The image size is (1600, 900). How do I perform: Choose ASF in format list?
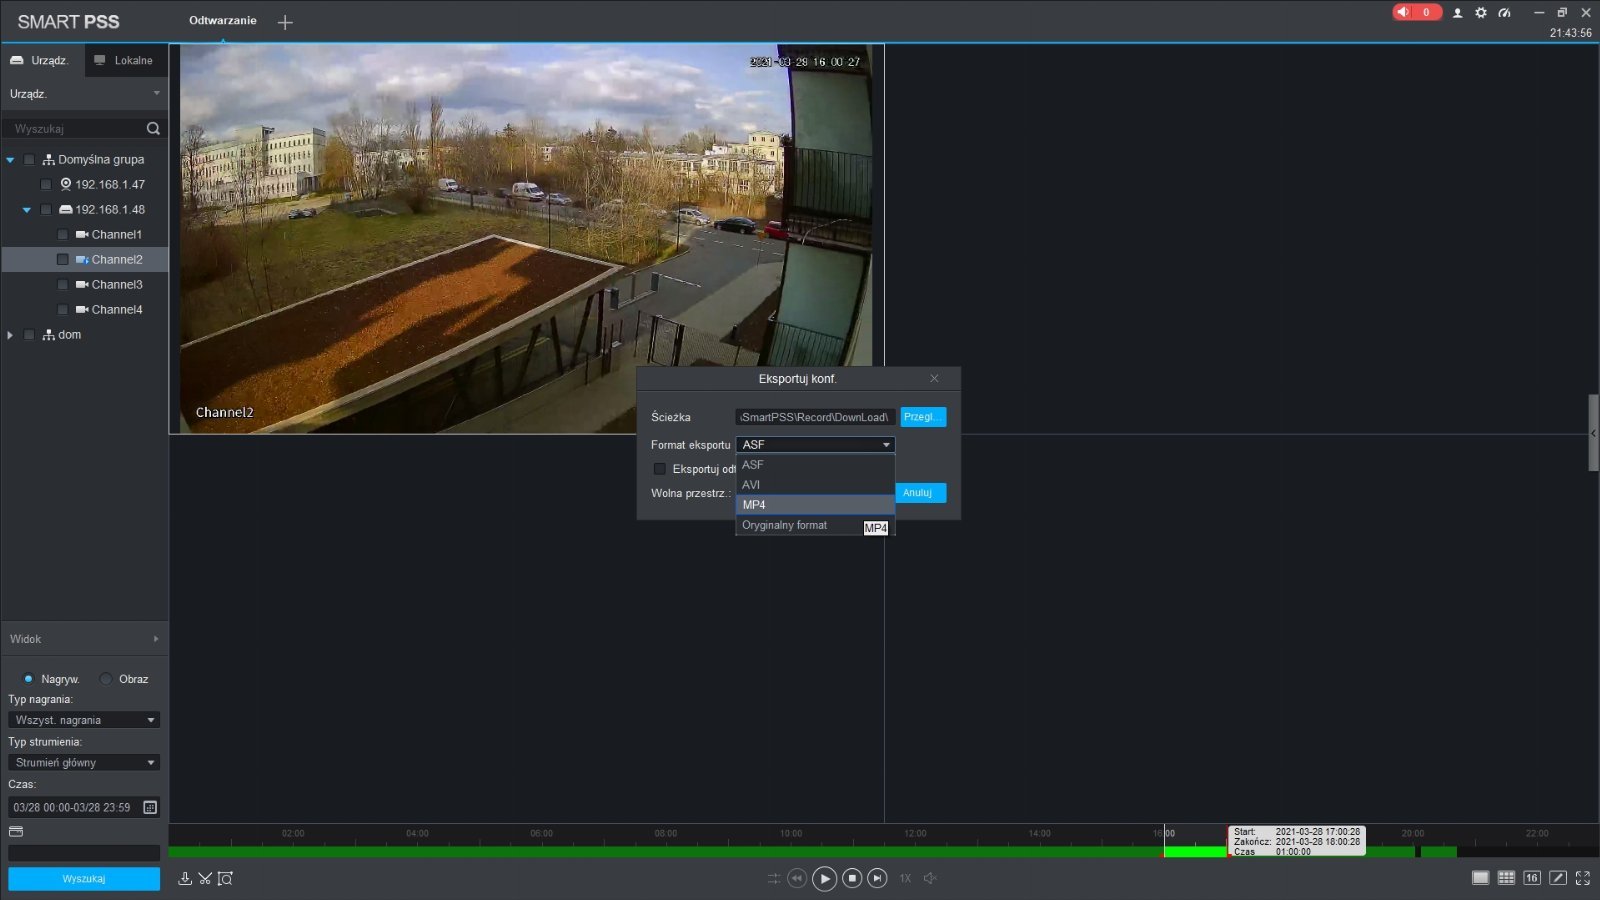click(815, 465)
